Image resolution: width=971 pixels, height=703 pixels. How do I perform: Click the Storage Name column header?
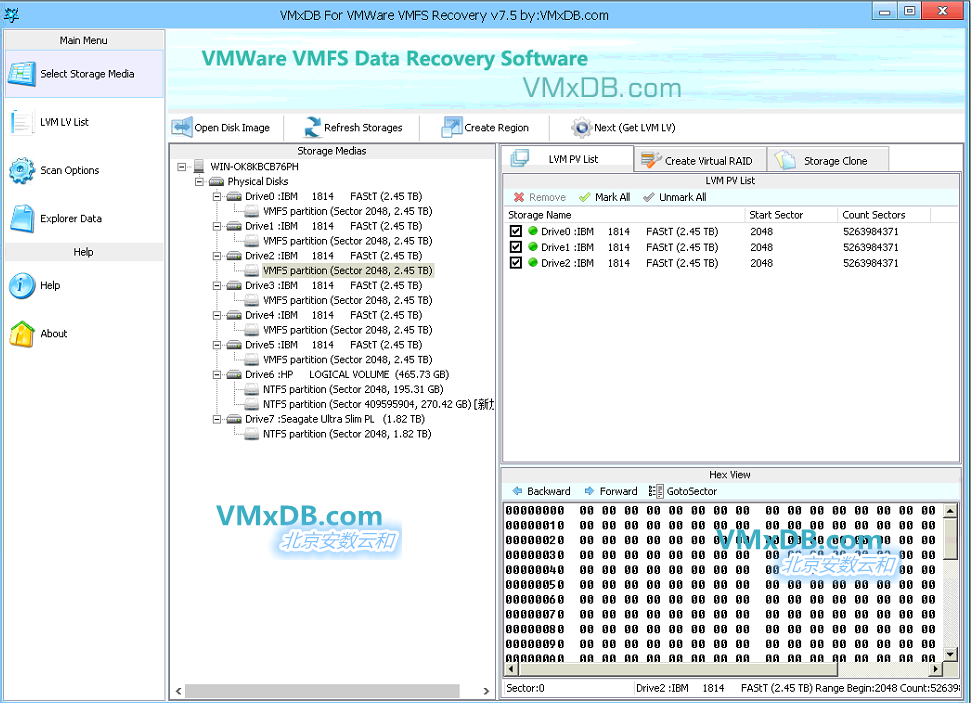[x=624, y=215]
